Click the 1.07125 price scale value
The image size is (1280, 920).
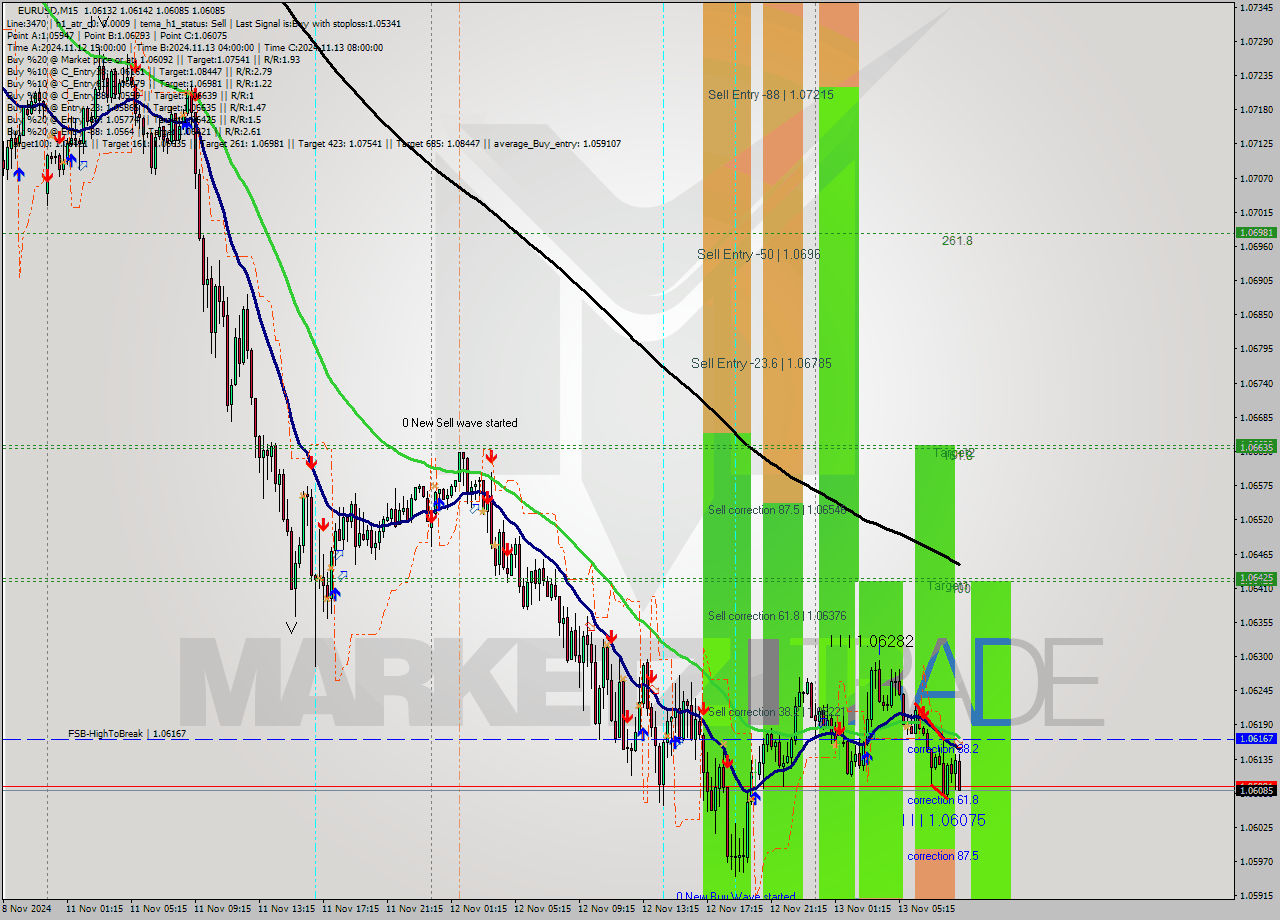coord(1256,143)
